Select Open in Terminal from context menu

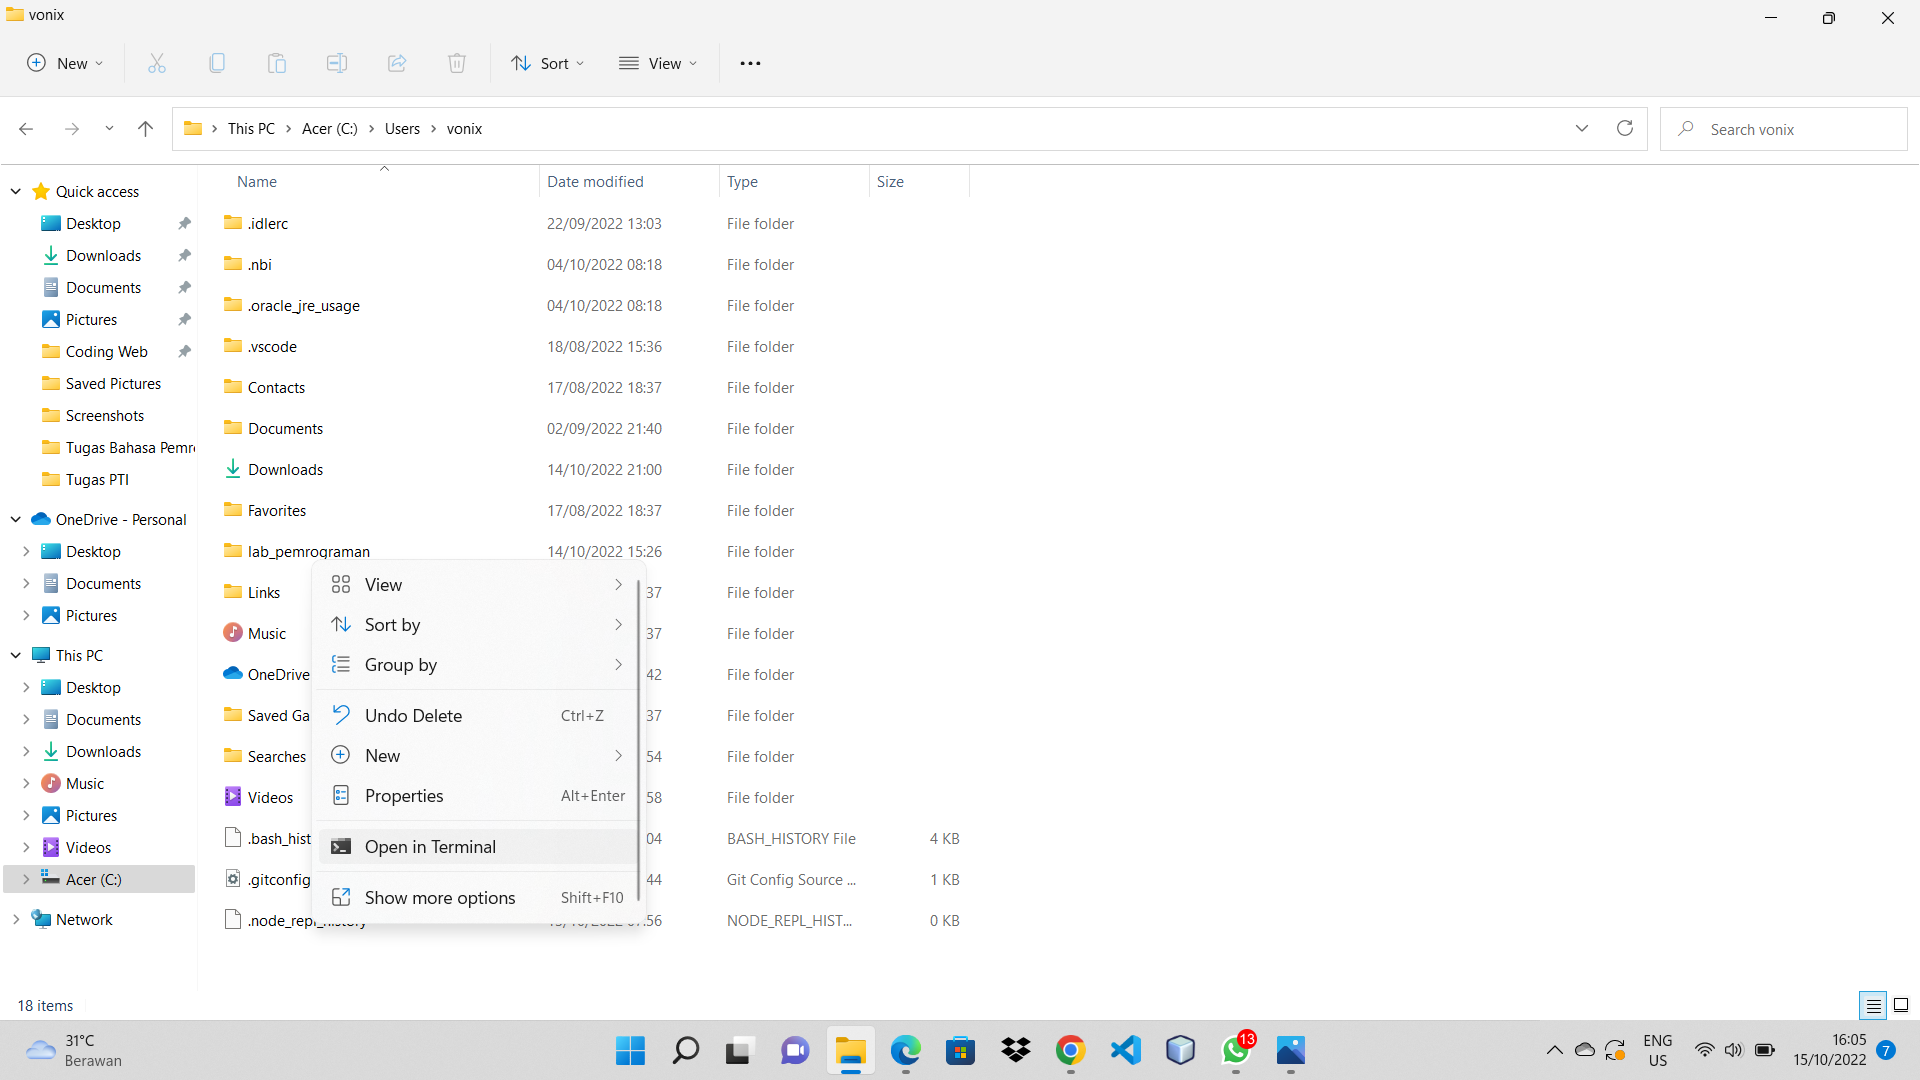pyautogui.click(x=430, y=846)
